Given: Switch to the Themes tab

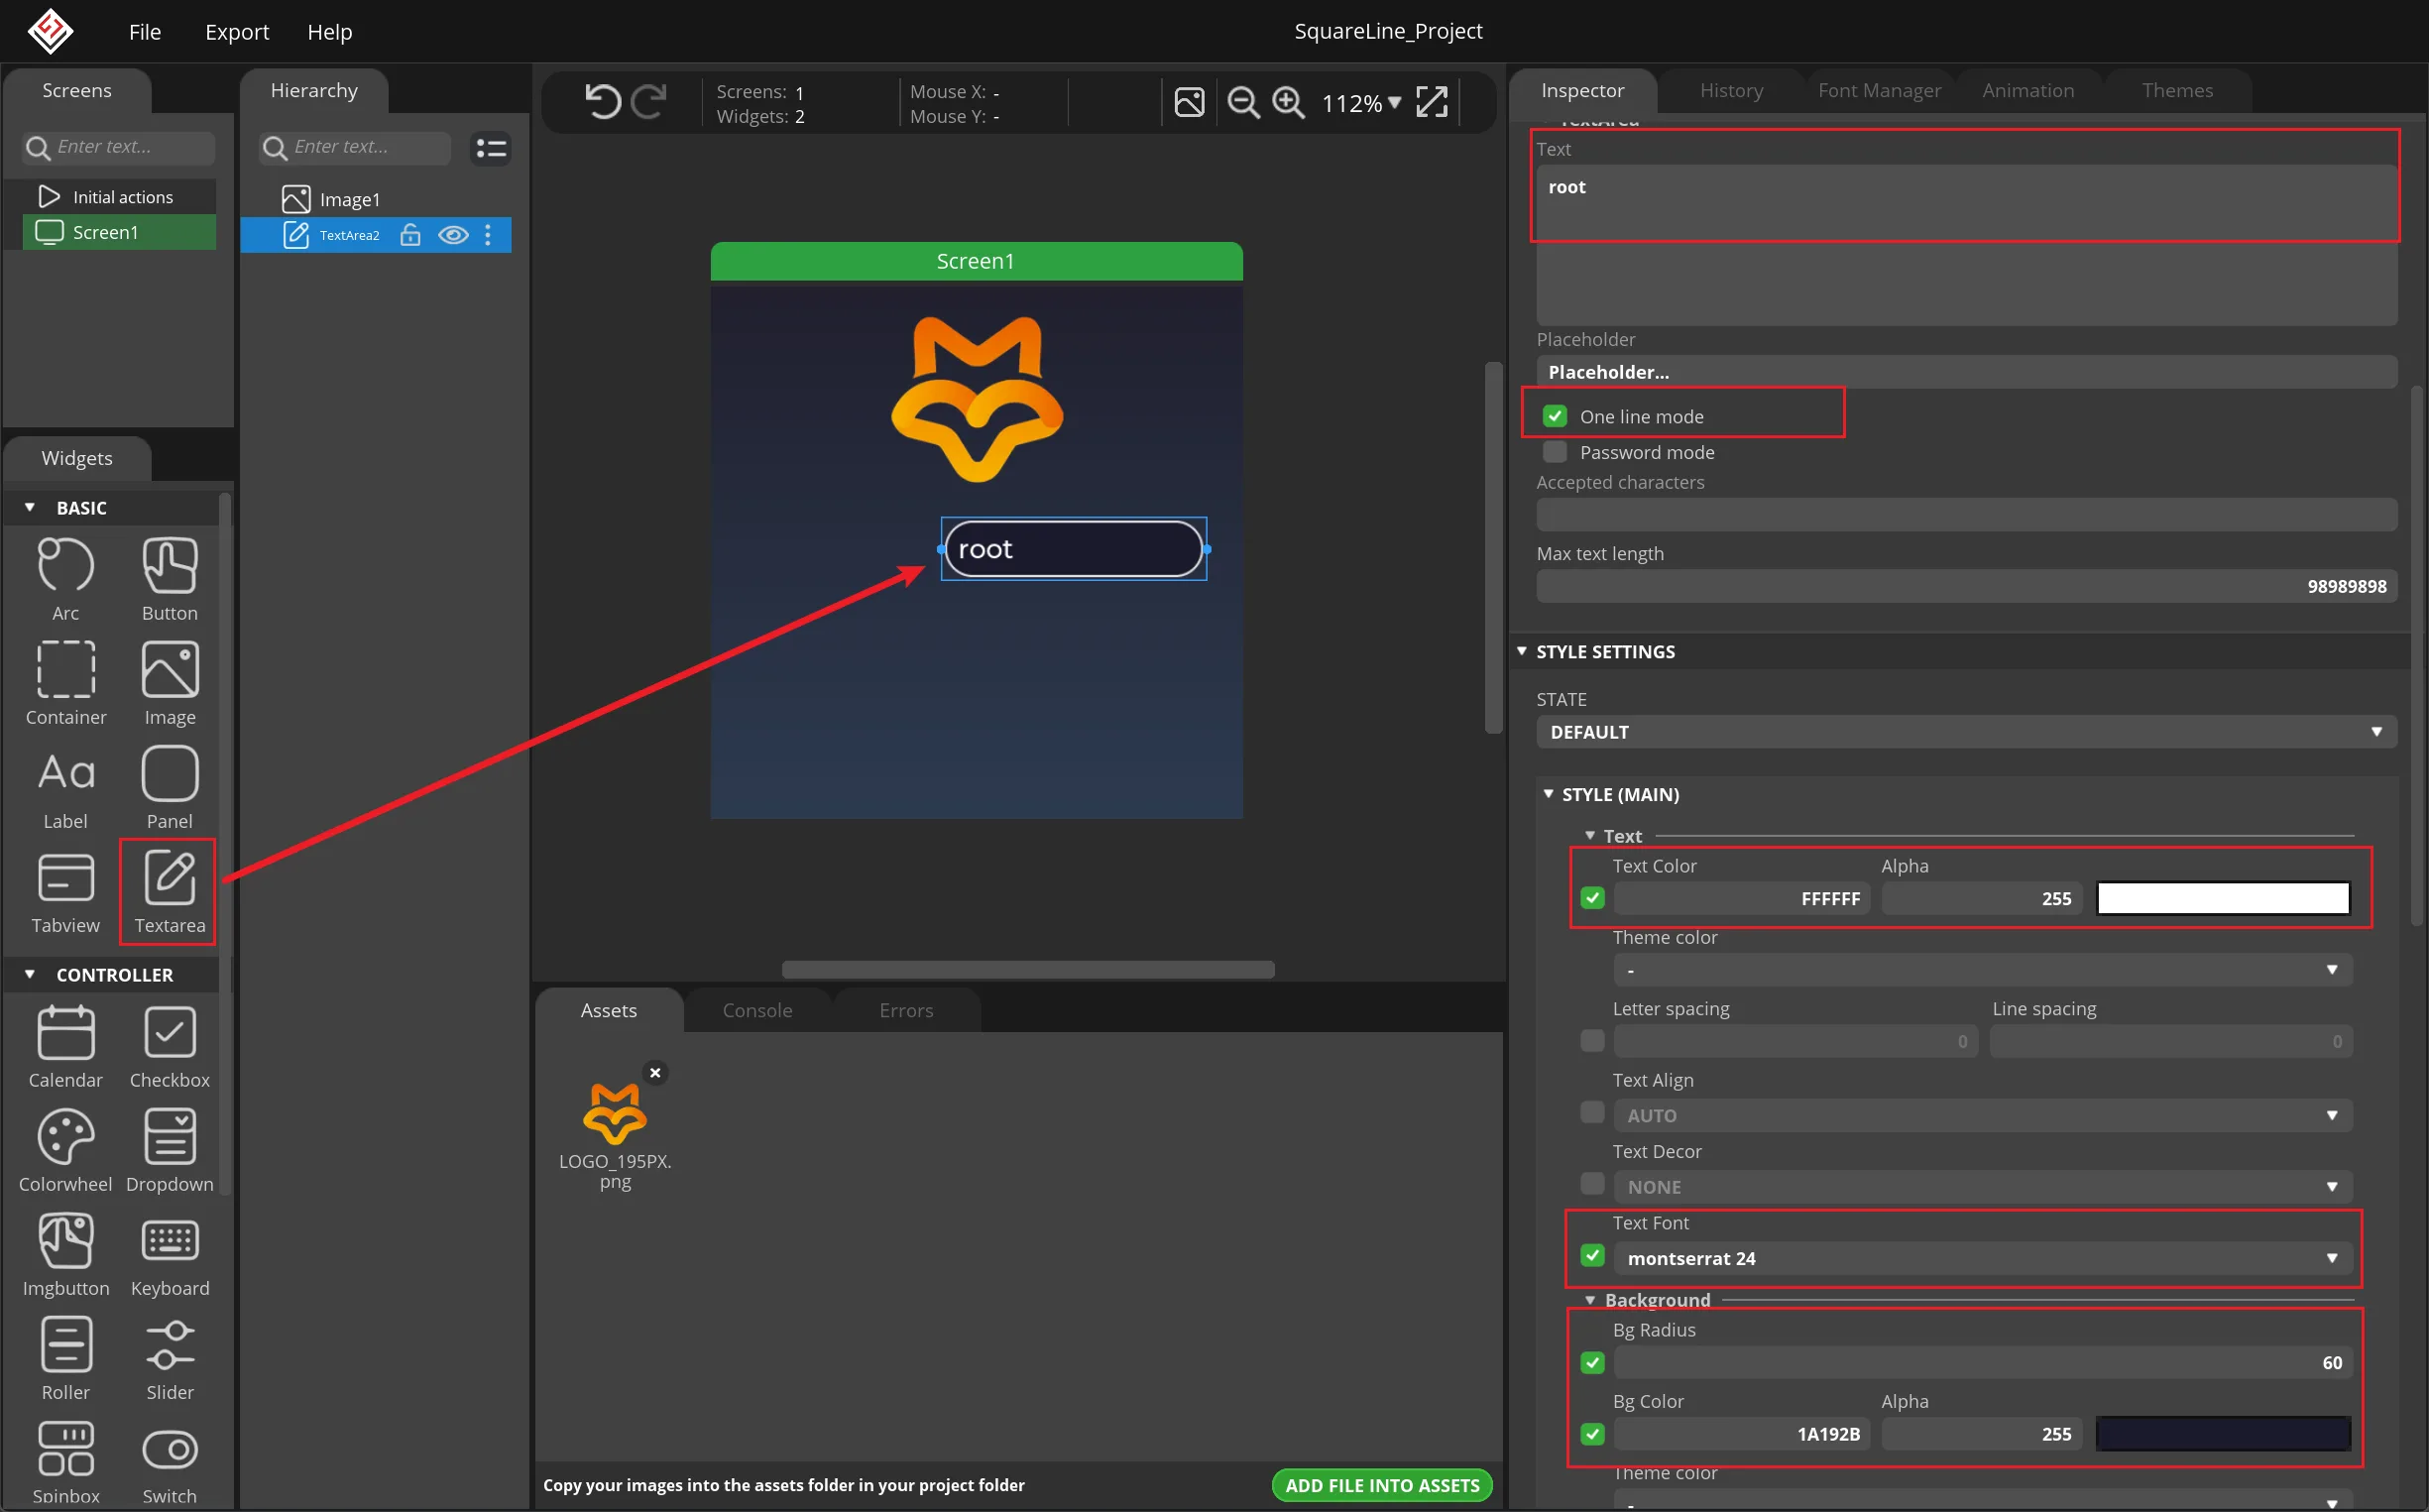Looking at the screenshot, I should pos(2177,91).
